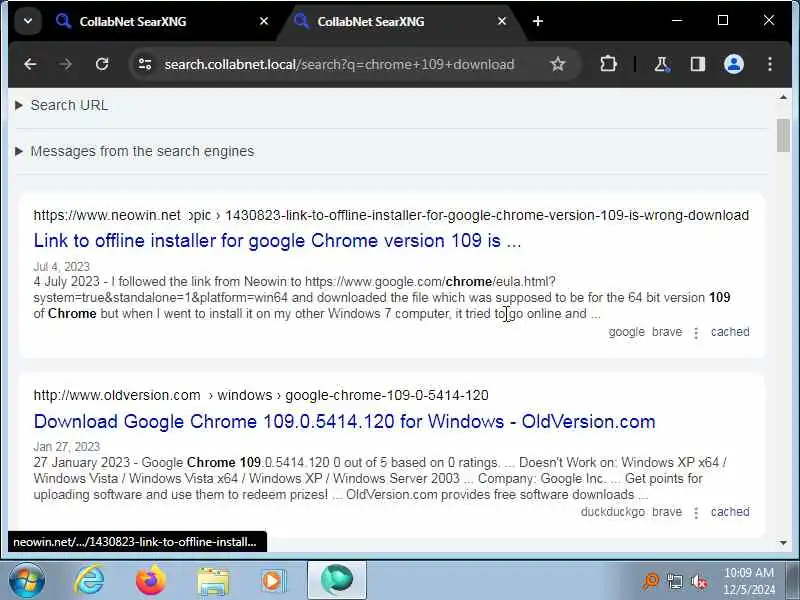Go back to the previous page
The width and height of the screenshot is (800, 600).
click(30, 64)
